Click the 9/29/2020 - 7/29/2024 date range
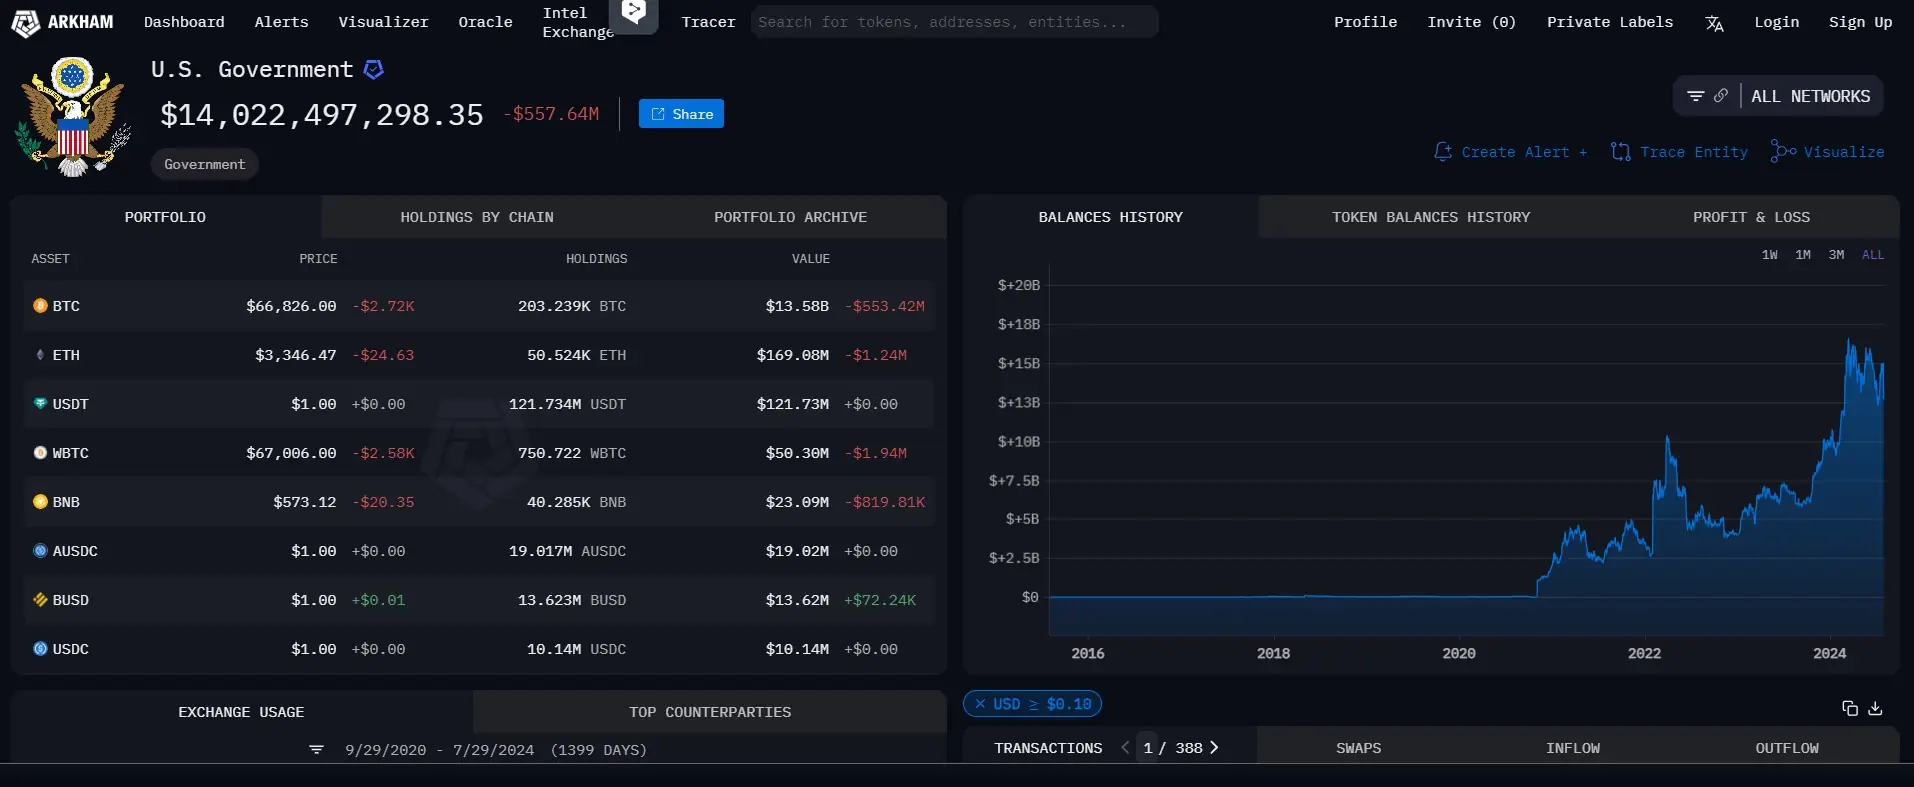 (439, 750)
